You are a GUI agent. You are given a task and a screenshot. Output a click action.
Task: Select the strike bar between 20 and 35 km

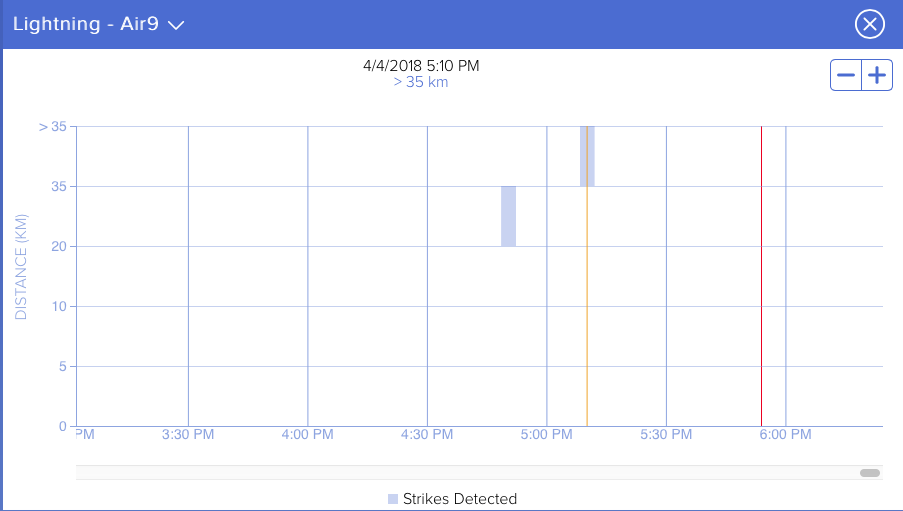508,216
